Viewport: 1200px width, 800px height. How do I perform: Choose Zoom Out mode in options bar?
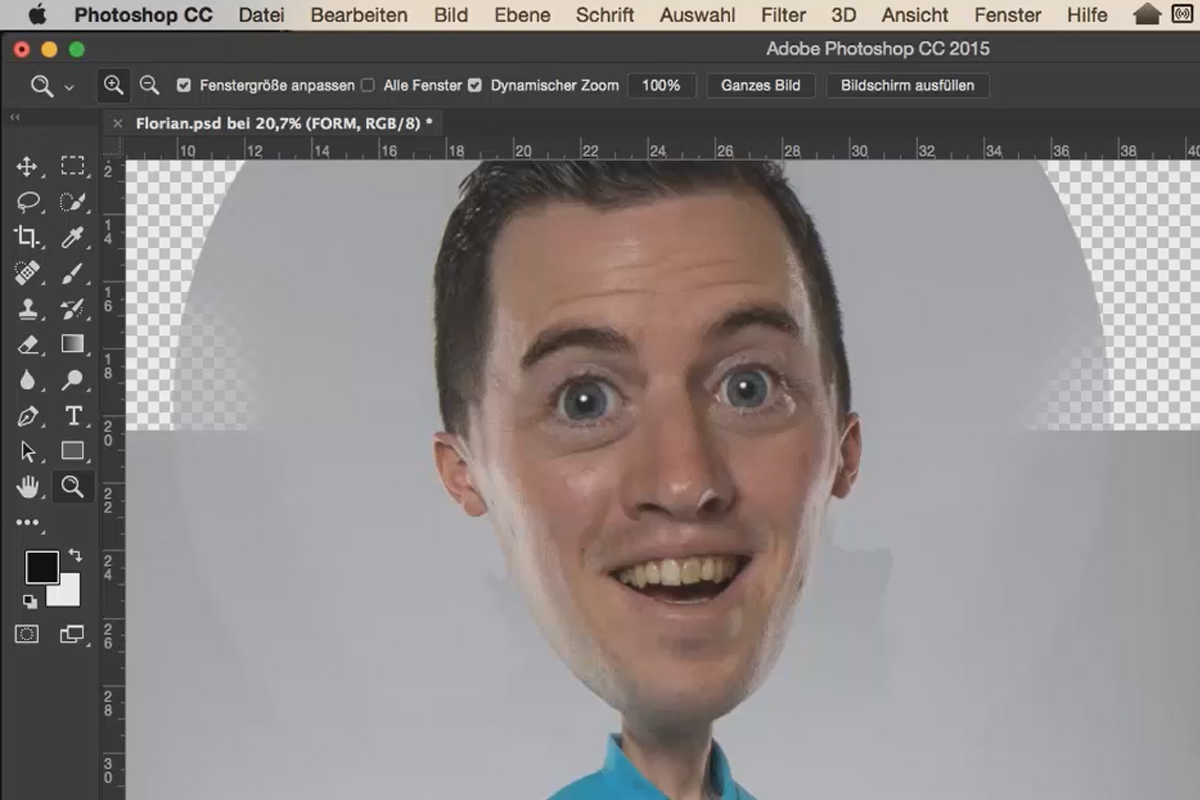(x=149, y=86)
